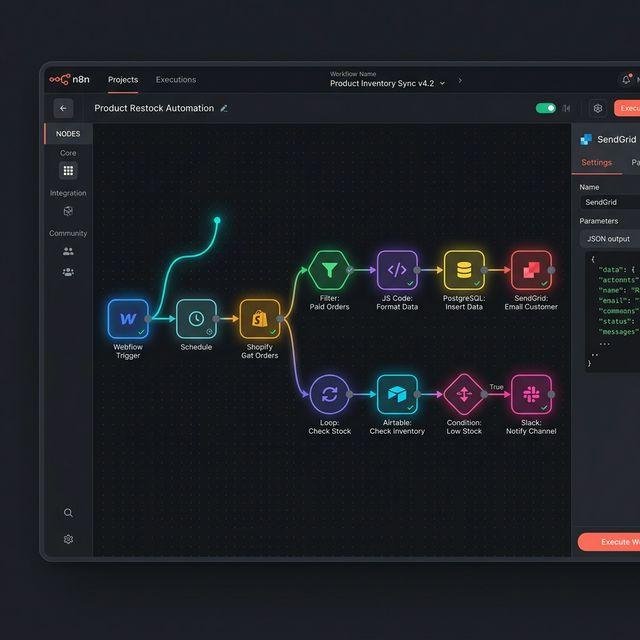Switch to the Settings tab in panel
The height and width of the screenshot is (640, 640).
tap(596, 162)
